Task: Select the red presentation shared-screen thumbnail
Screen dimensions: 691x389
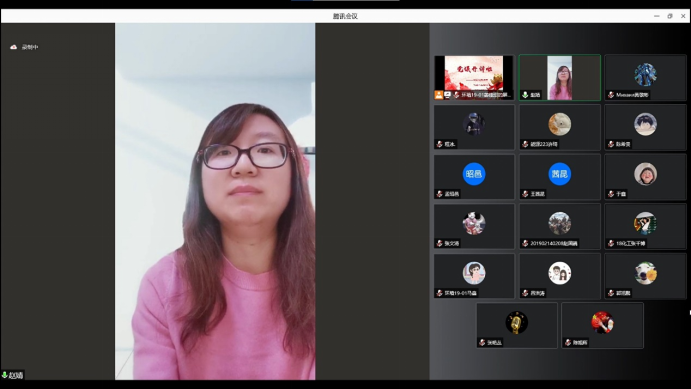Action: pyautogui.click(x=474, y=78)
